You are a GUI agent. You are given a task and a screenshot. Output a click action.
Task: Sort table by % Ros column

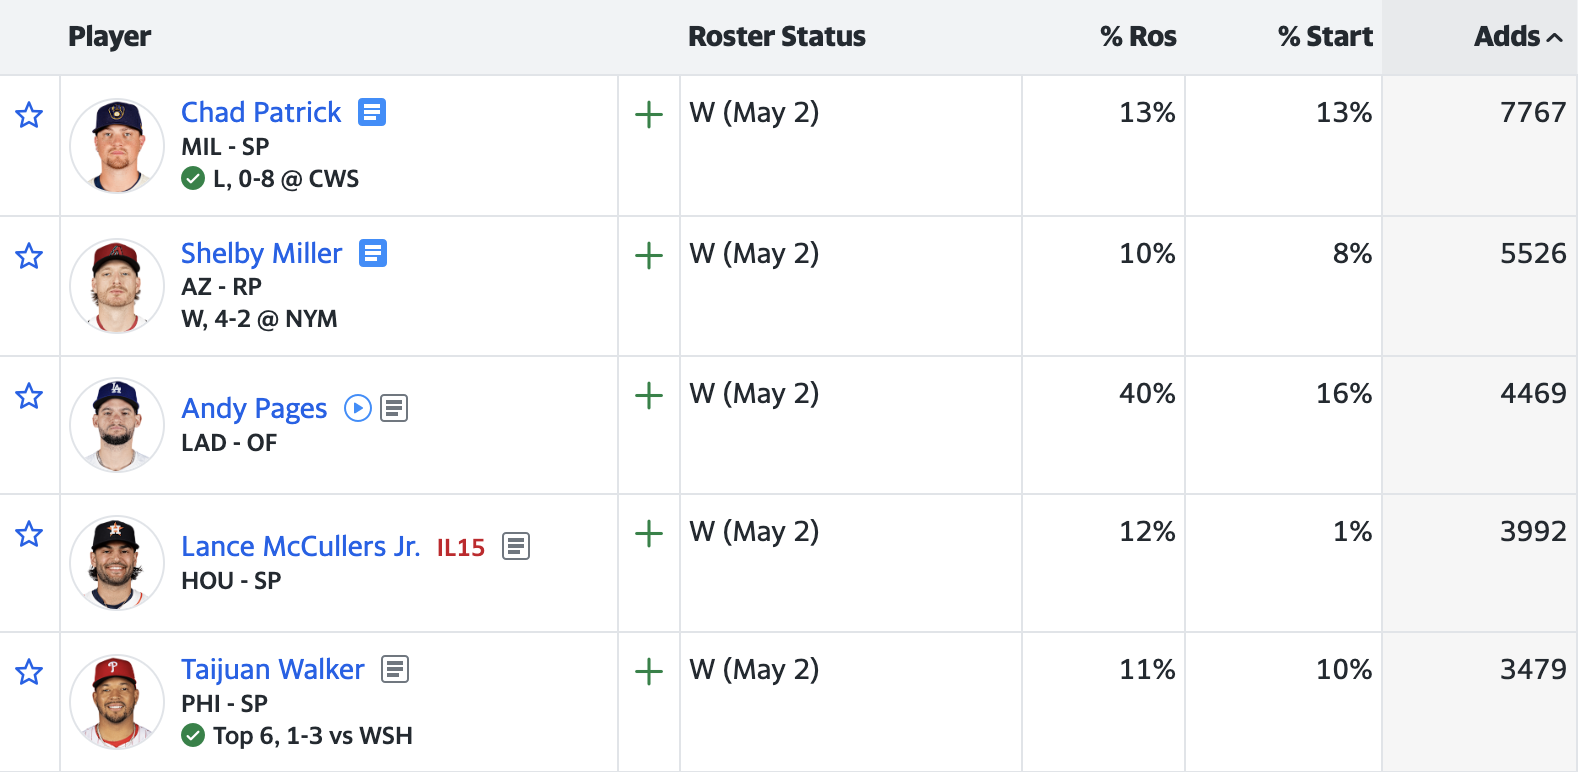click(1138, 37)
